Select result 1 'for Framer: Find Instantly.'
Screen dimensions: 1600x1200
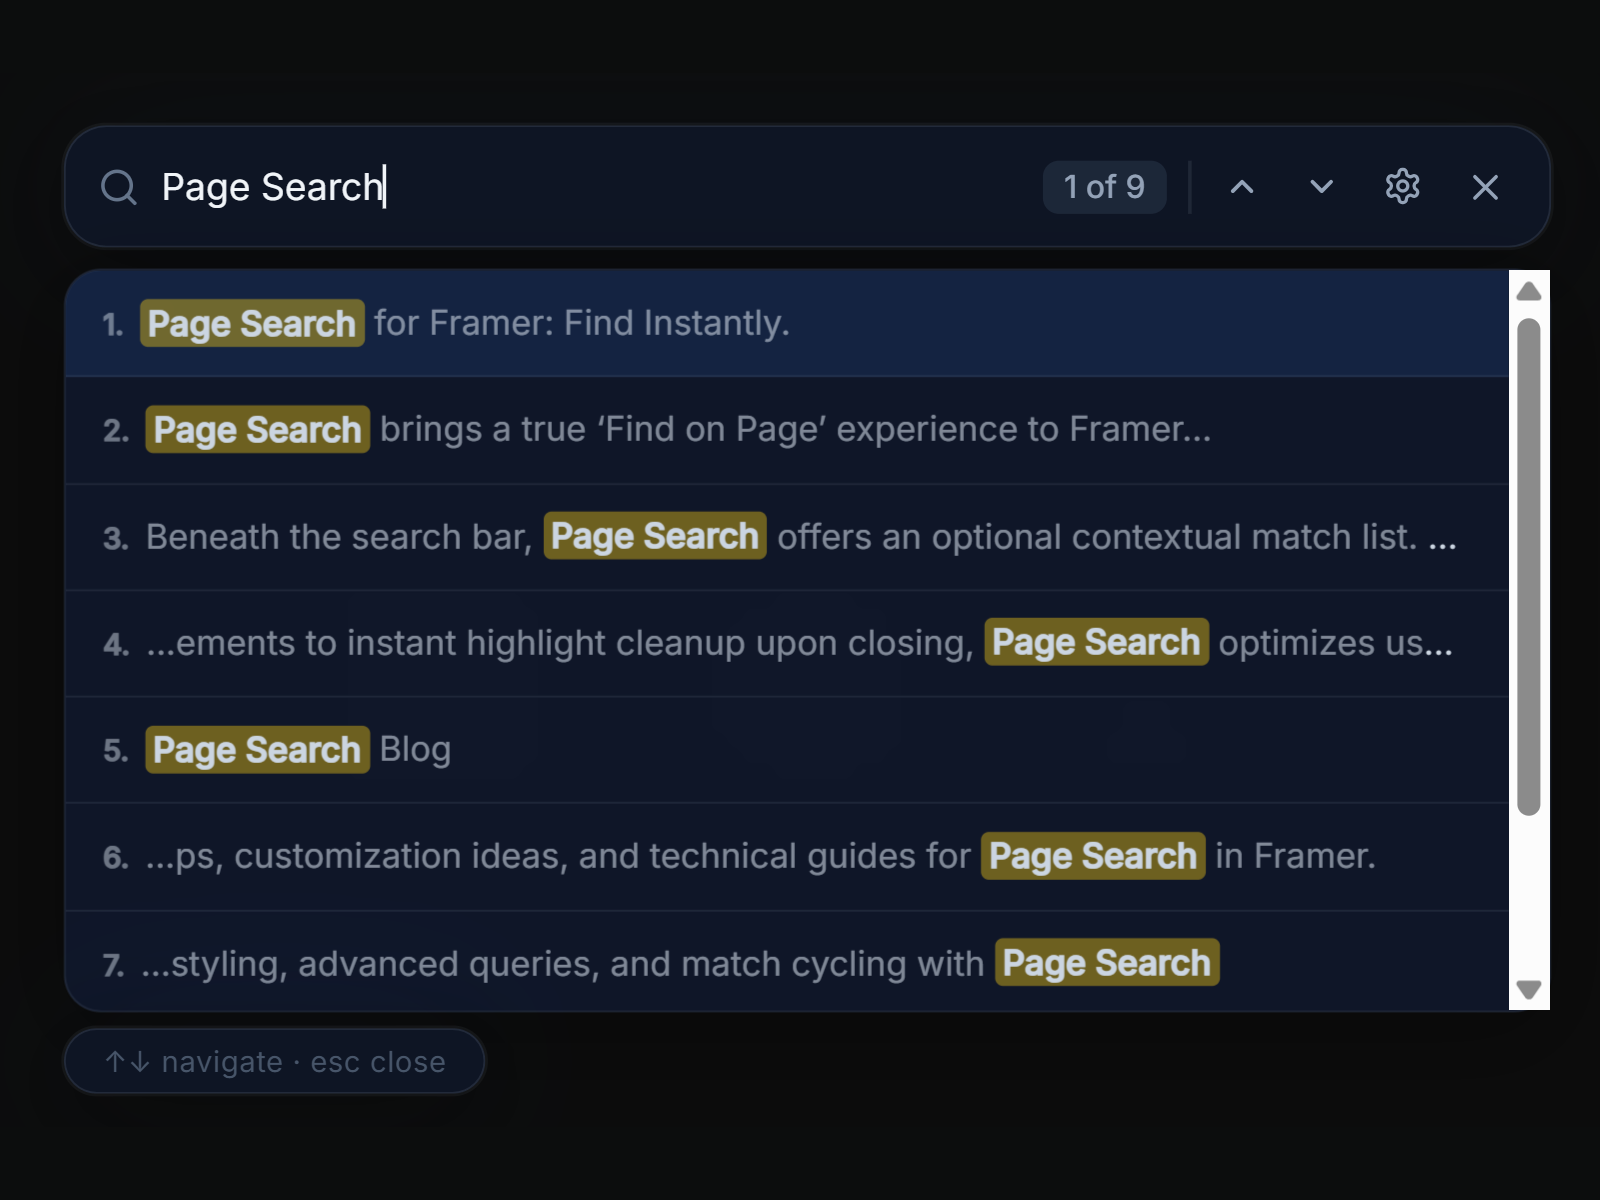(787, 323)
